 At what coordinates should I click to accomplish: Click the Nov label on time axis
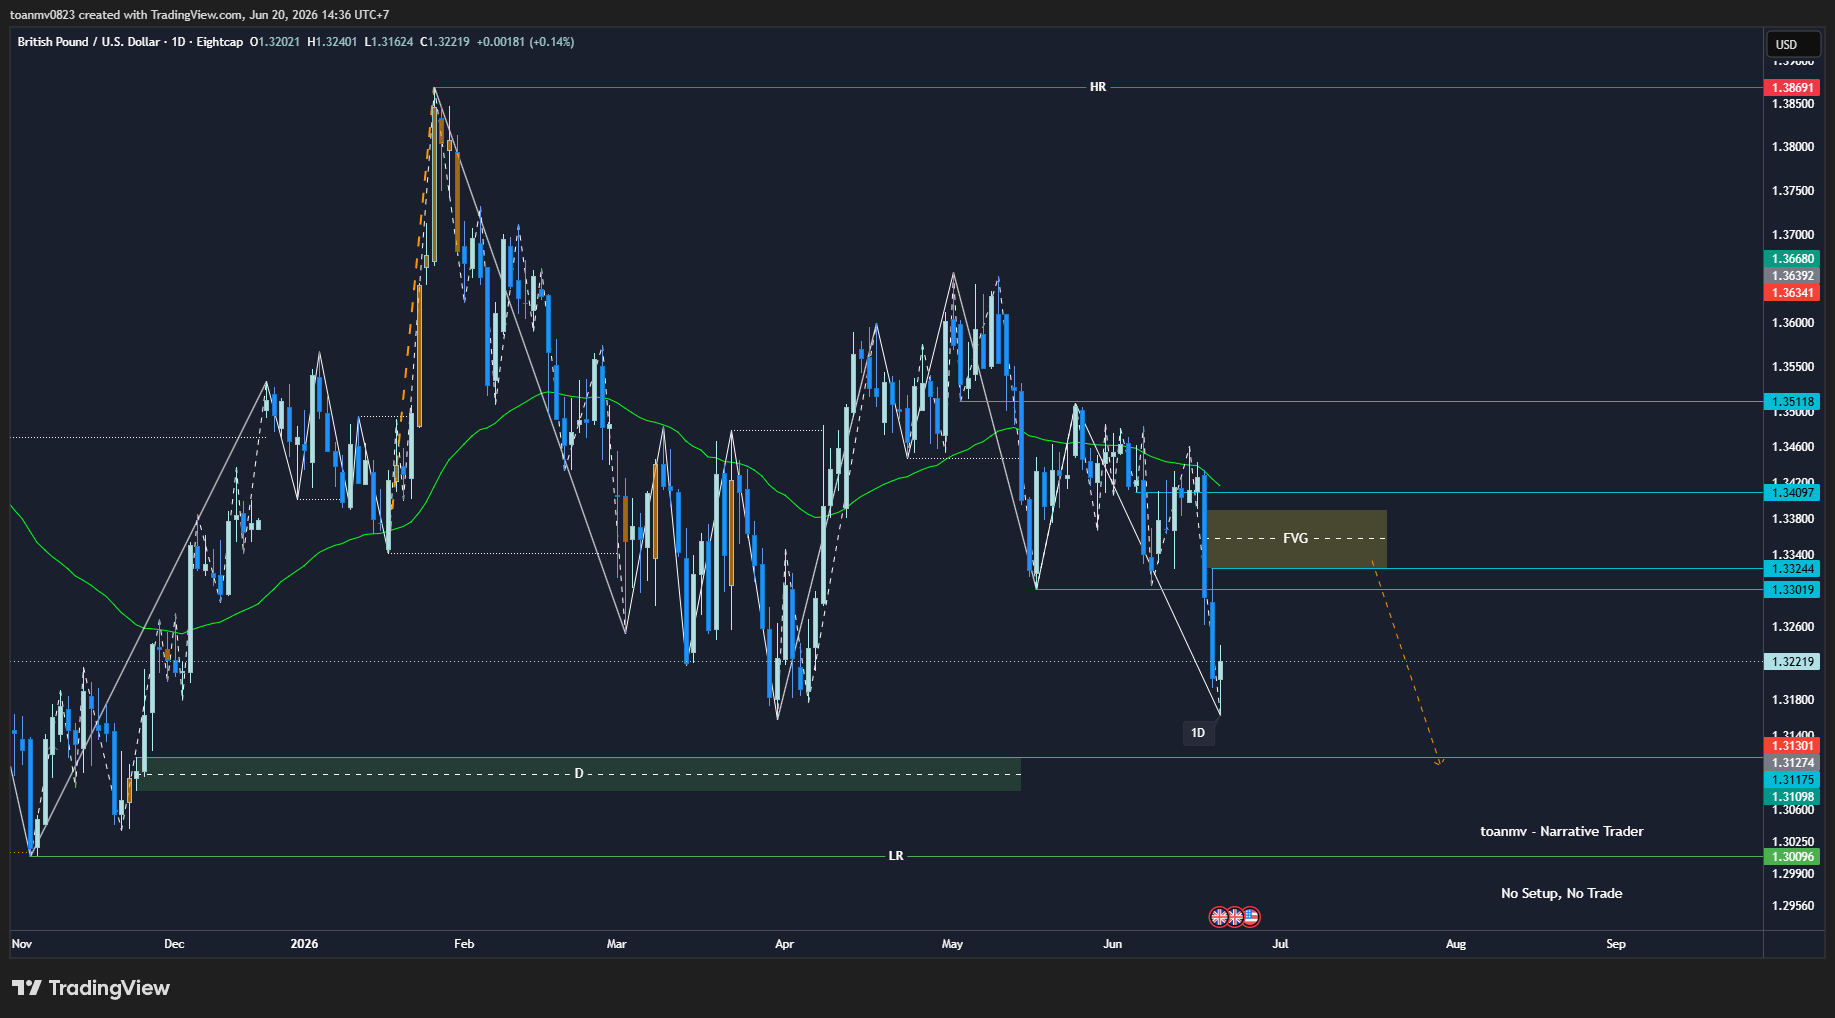pyautogui.click(x=22, y=944)
